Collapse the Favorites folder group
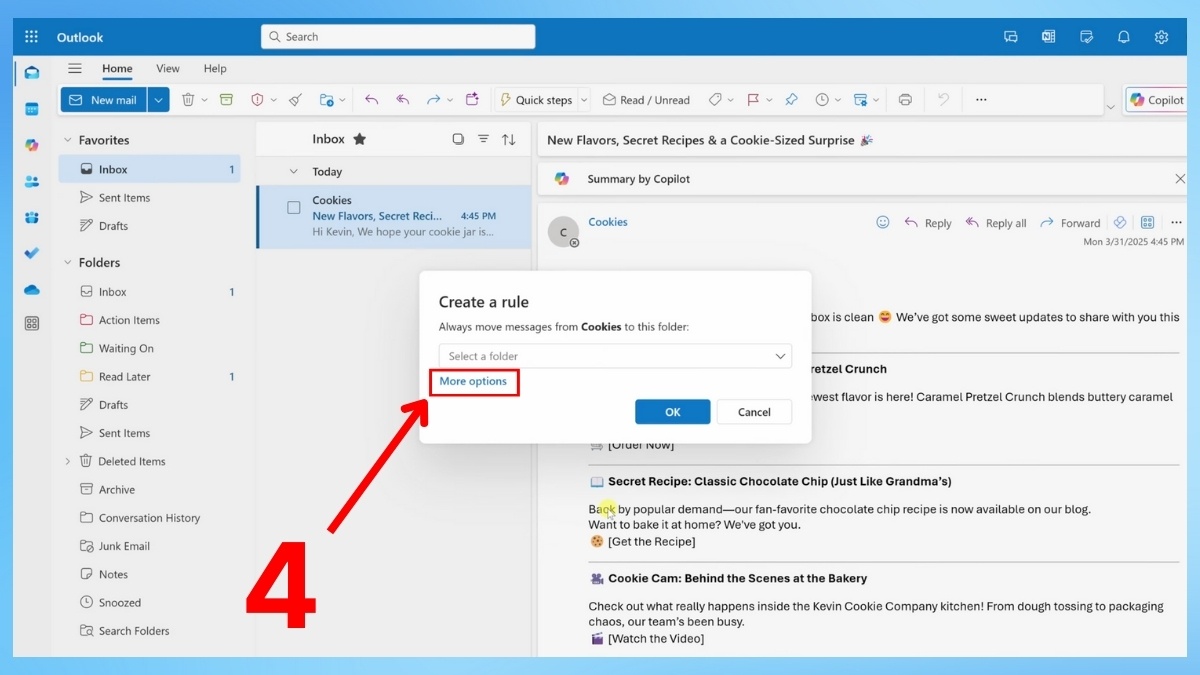Viewport: 1200px width, 675px height. click(68, 141)
